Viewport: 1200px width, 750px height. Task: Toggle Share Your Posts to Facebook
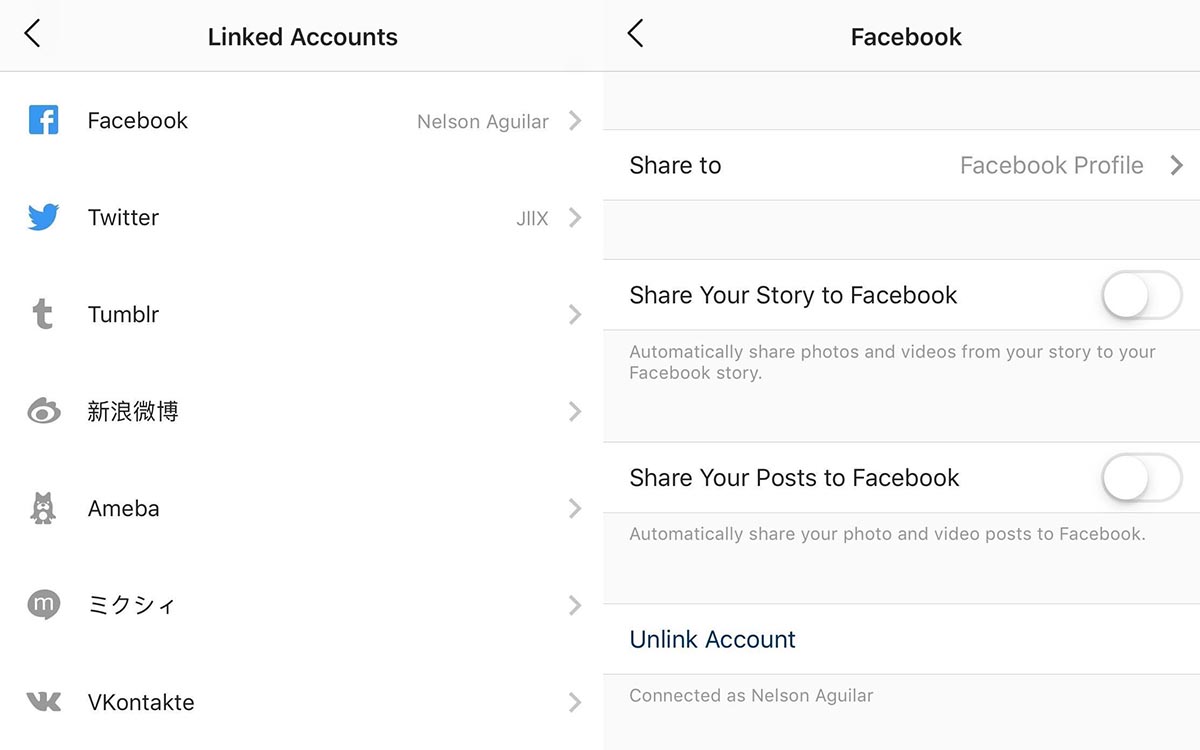coord(1141,478)
